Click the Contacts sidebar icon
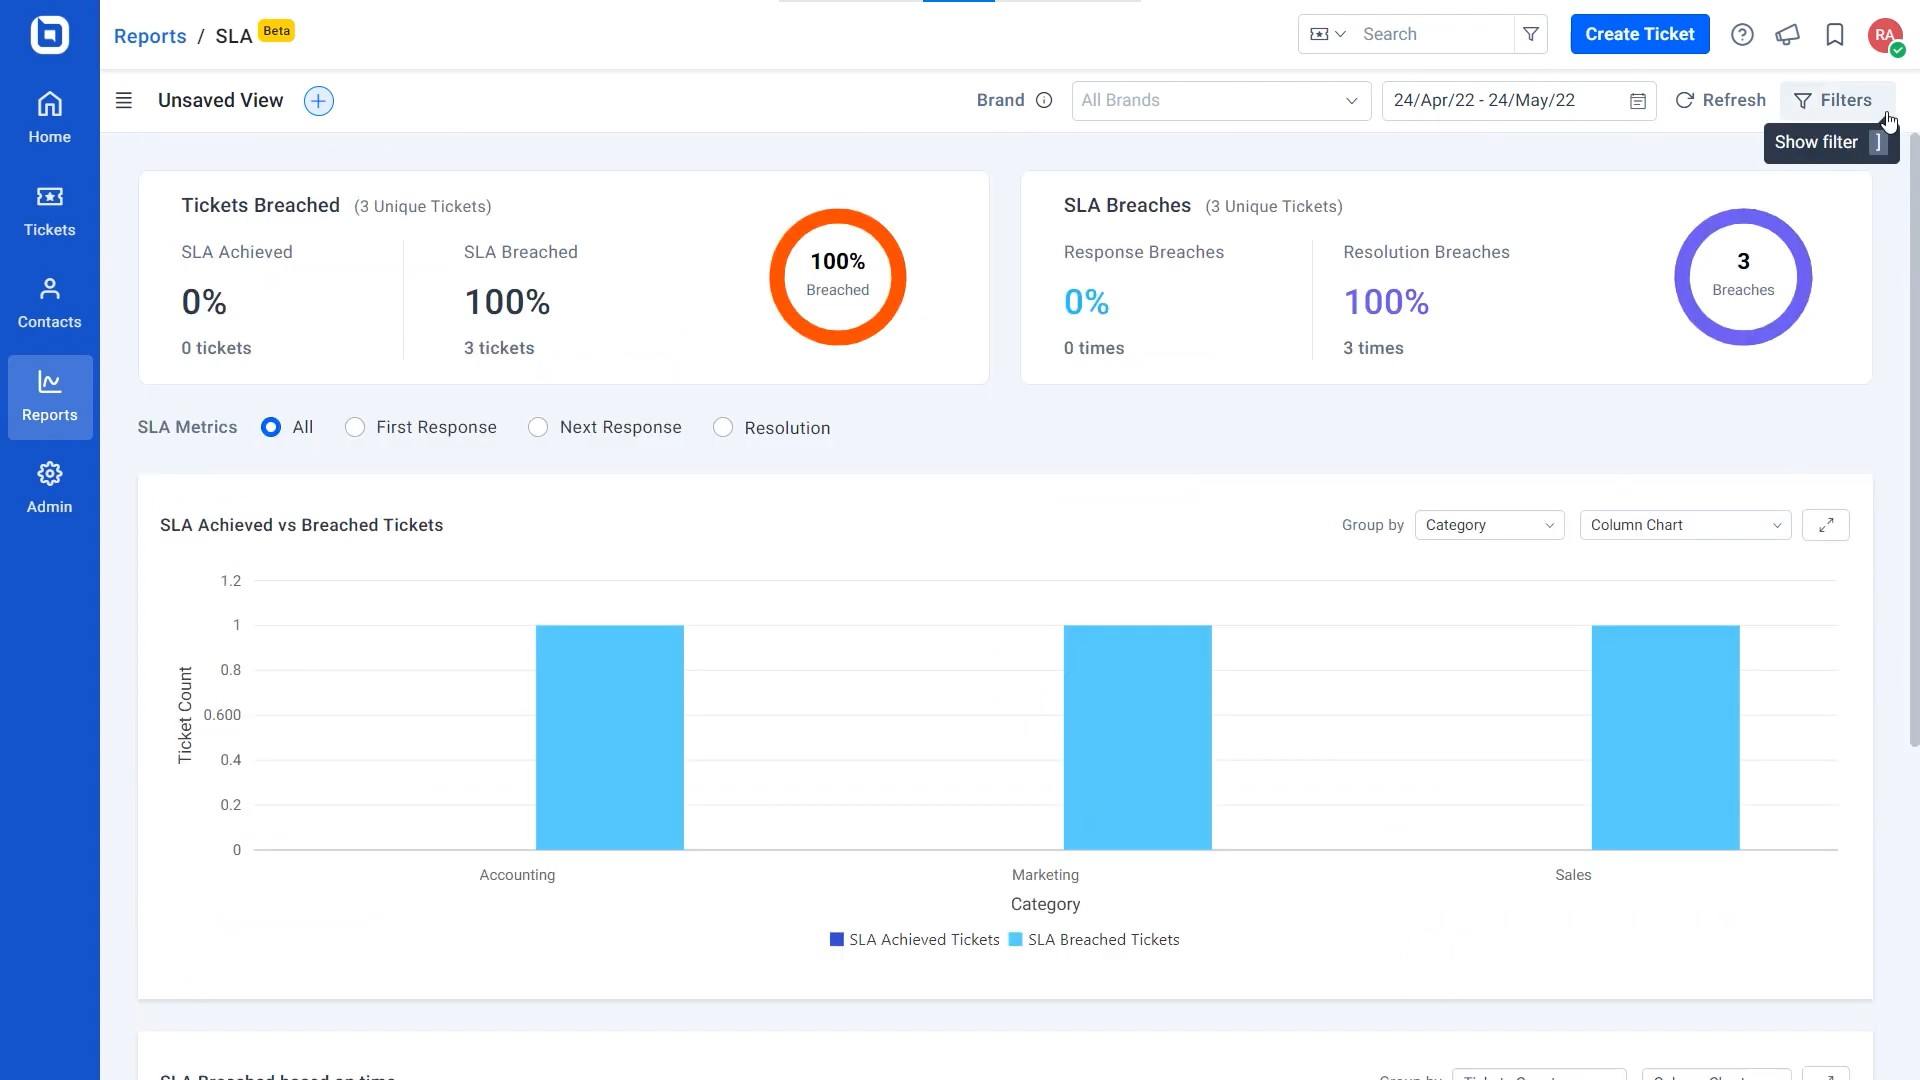1920x1080 pixels. coord(49,303)
